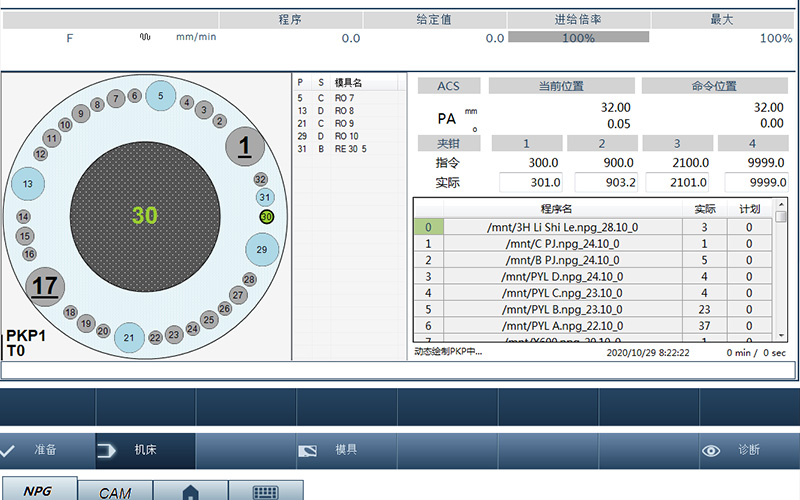
Task: Click the checkmark icon beside 准备
Action: (x=8, y=451)
